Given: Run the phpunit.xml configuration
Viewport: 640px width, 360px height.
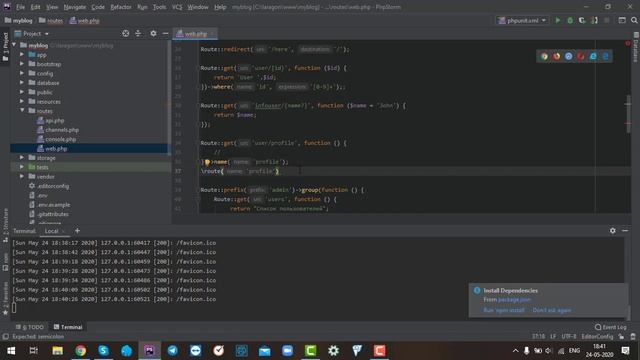Looking at the screenshot, I should click(x=558, y=20).
